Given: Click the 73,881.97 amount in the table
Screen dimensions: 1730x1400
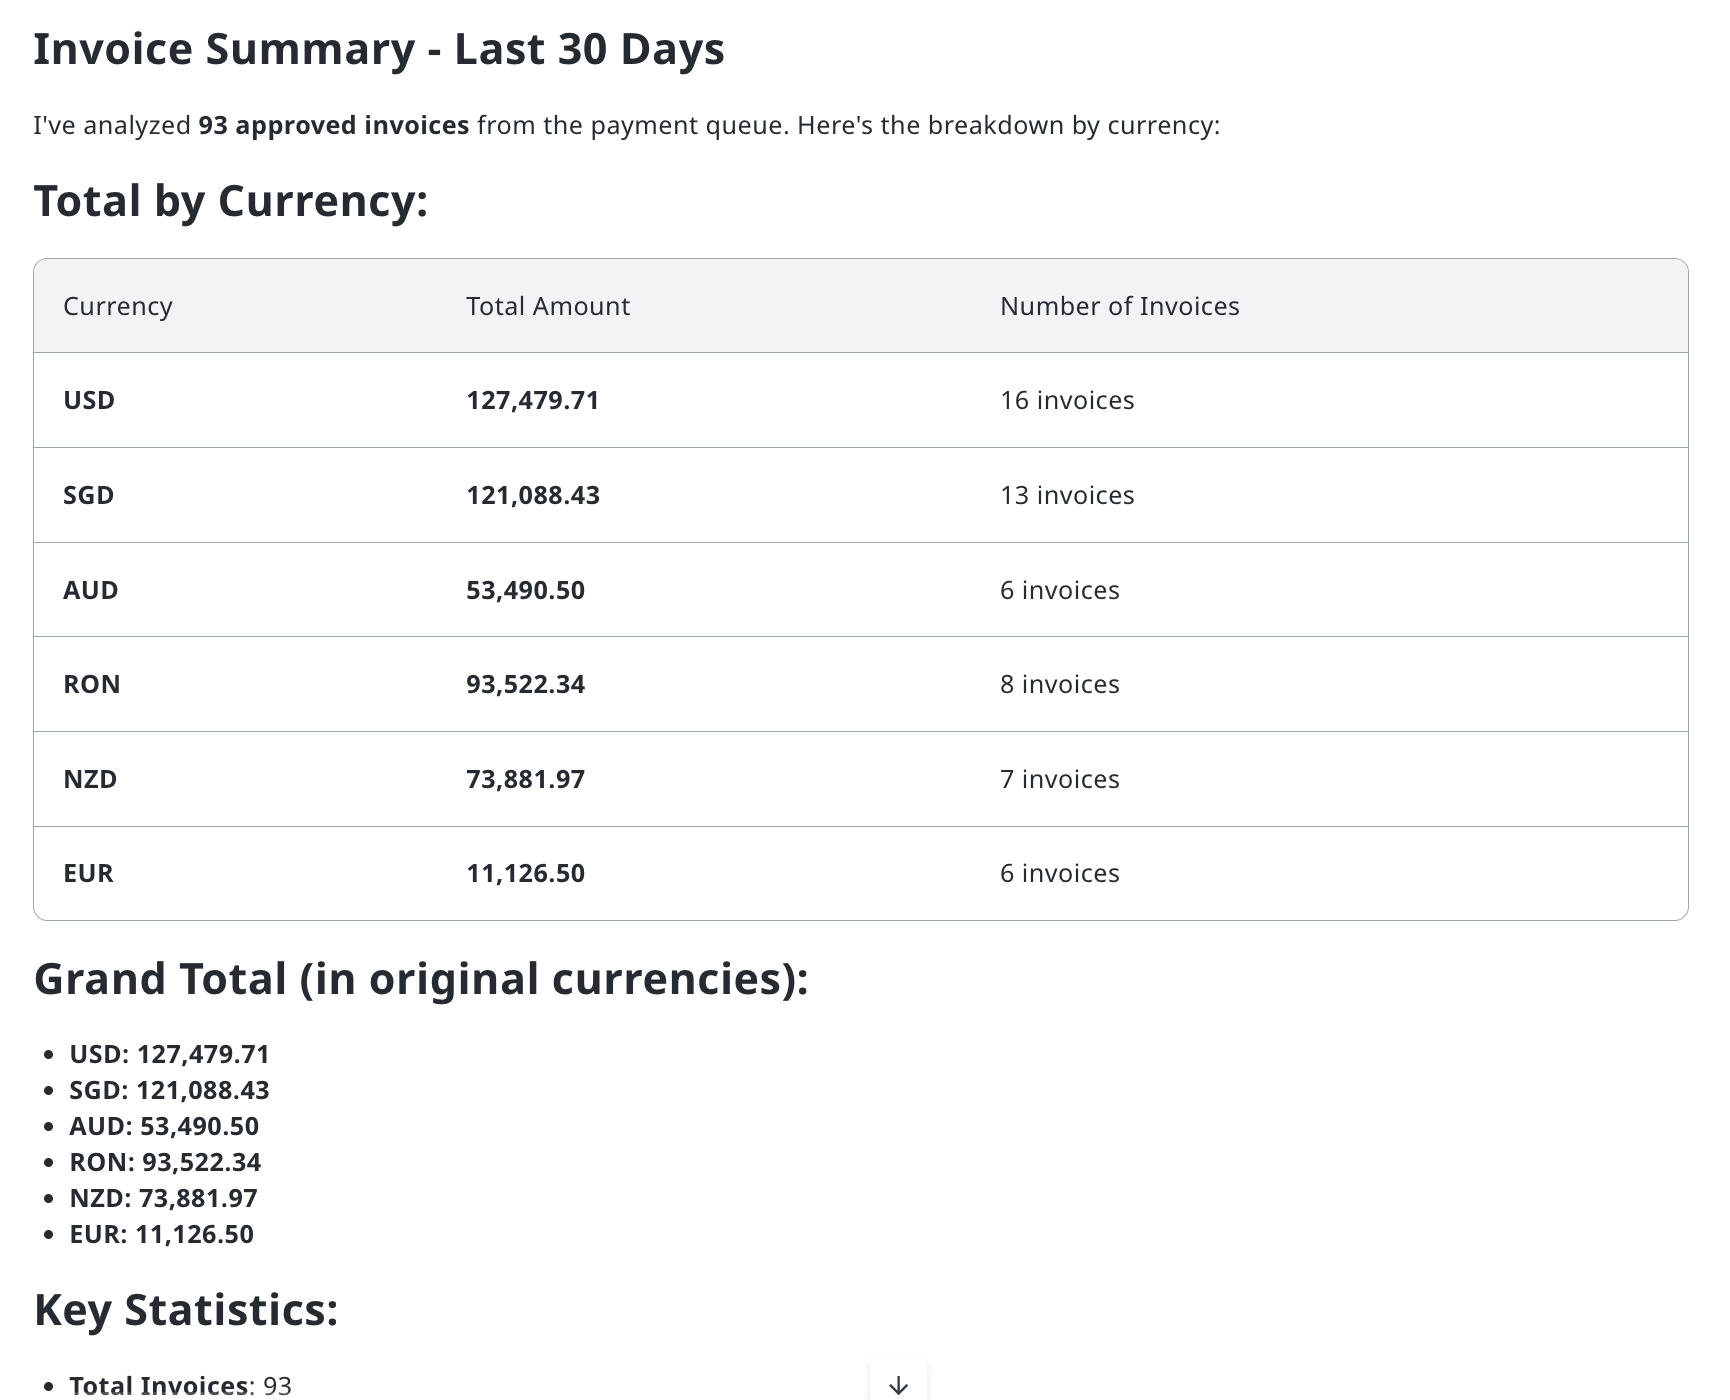Looking at the screenshot, I should 526,779.
